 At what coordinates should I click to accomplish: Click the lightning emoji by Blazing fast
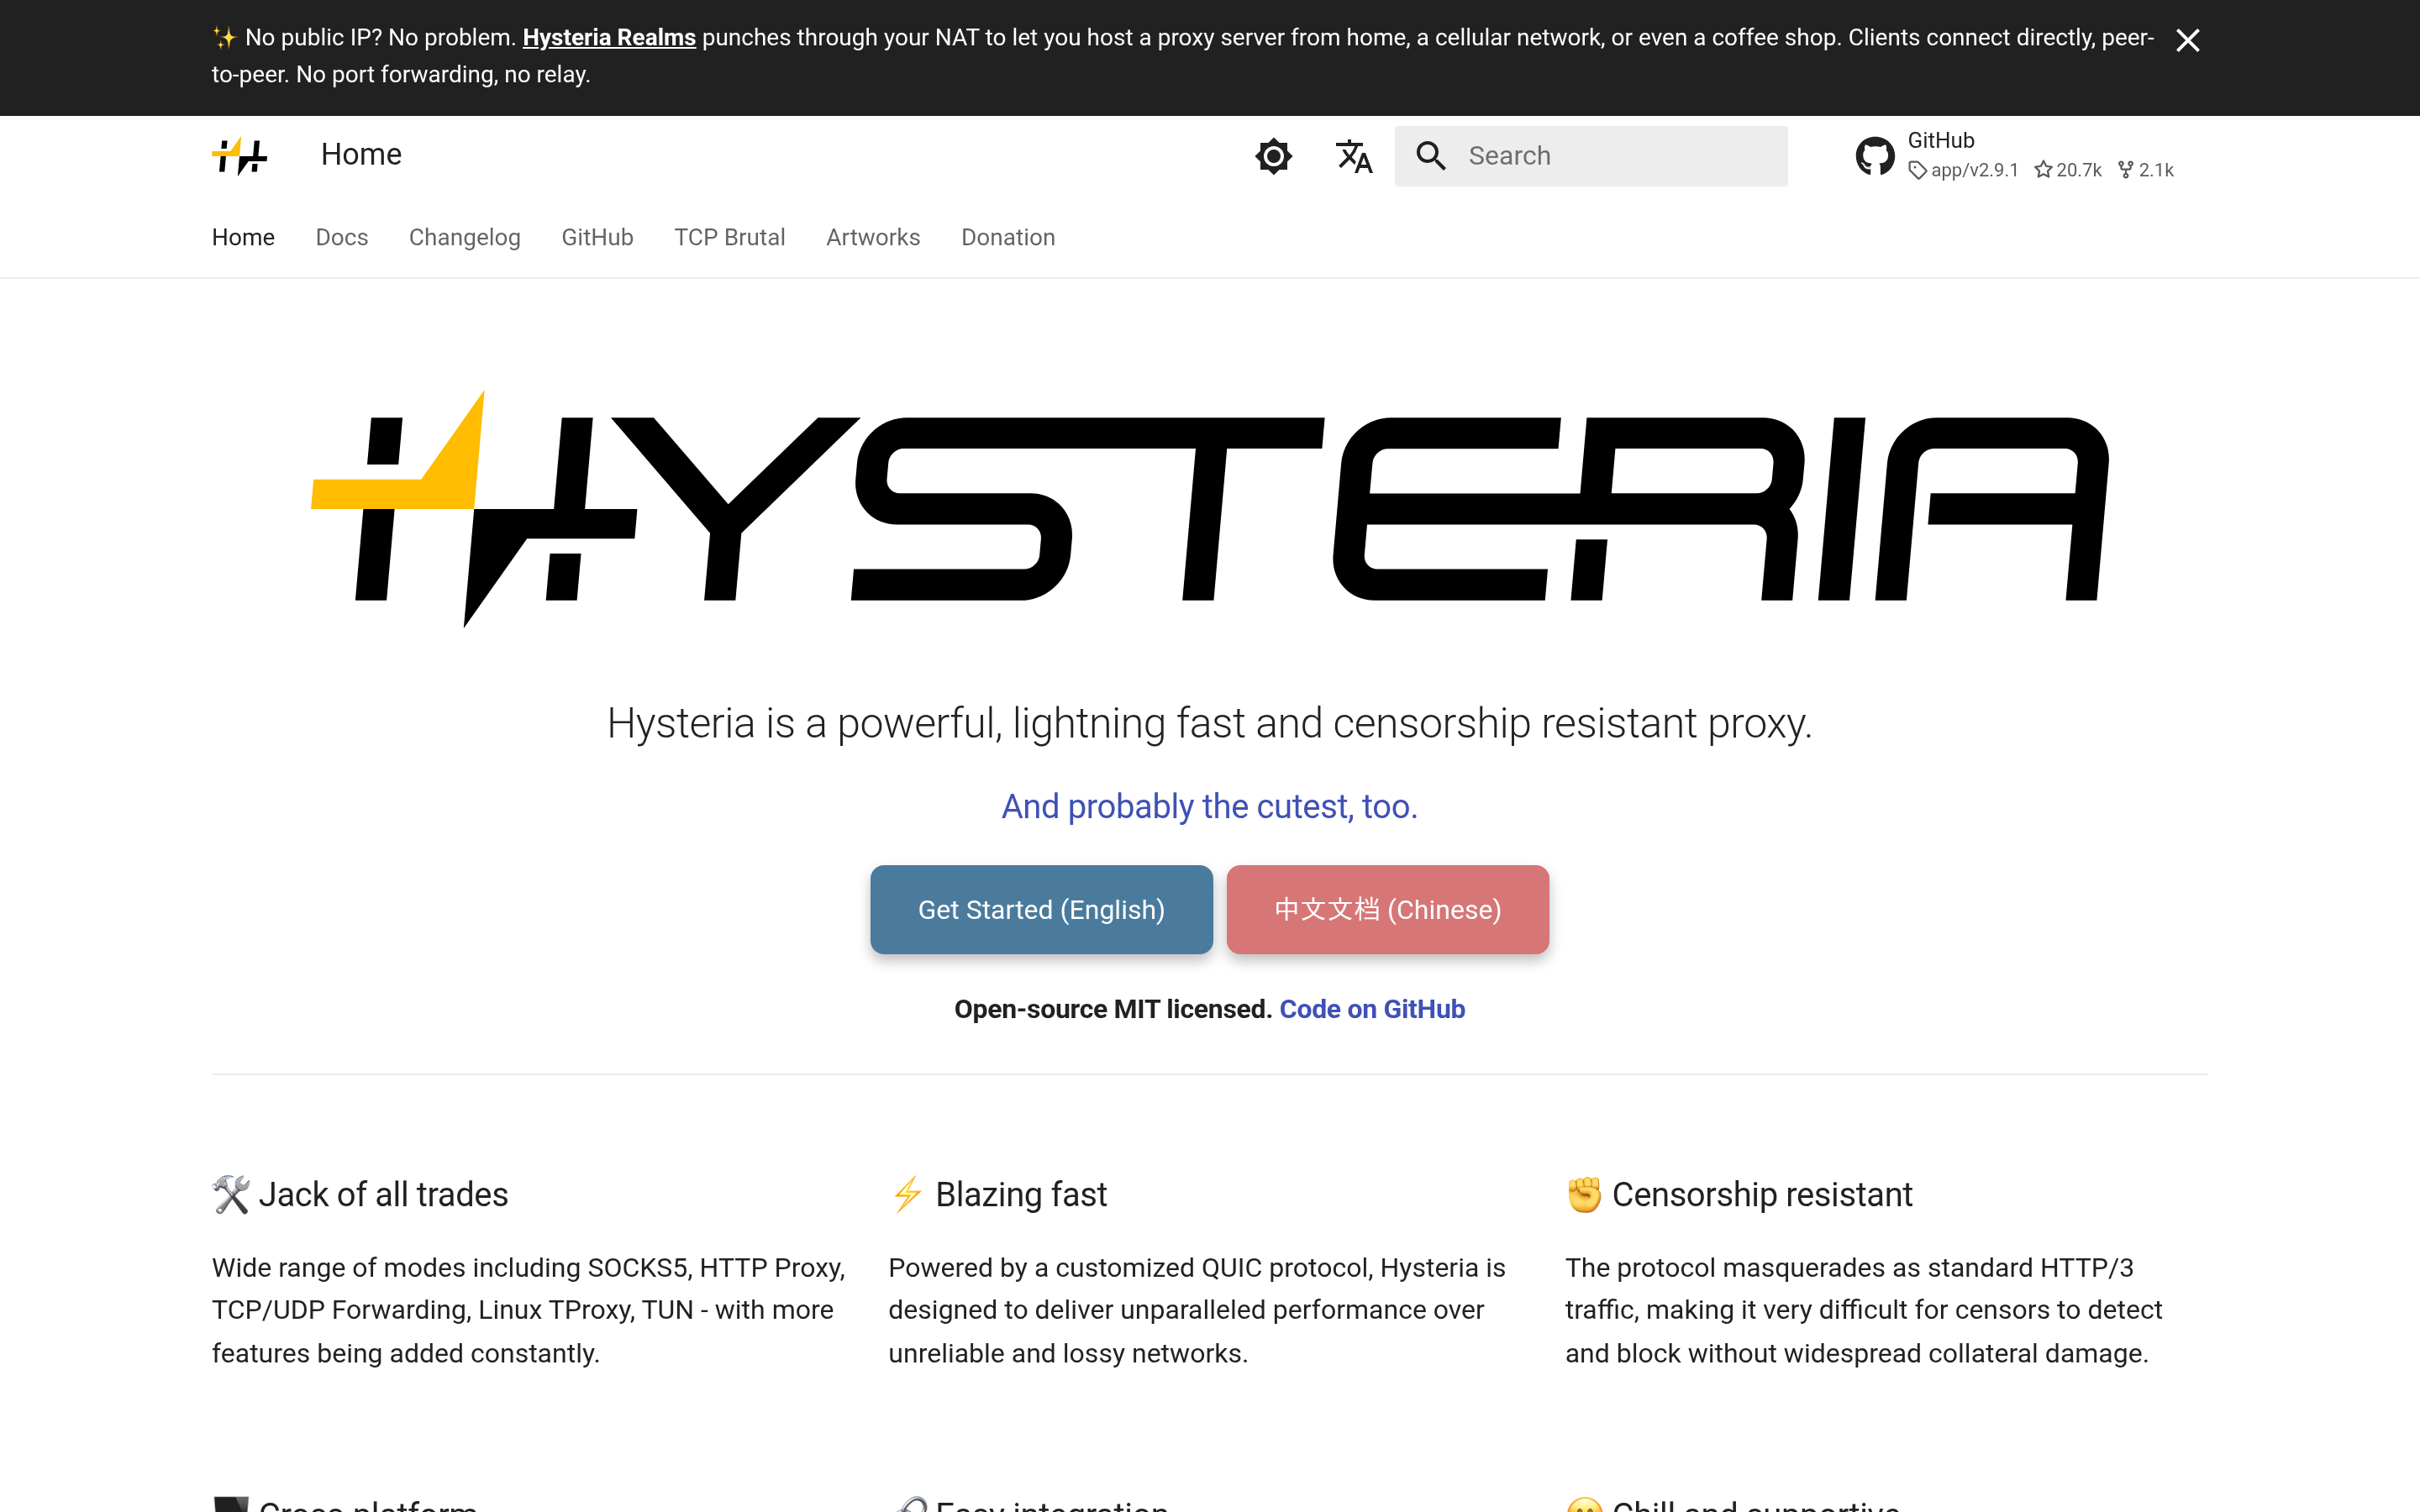[907, 1195]
